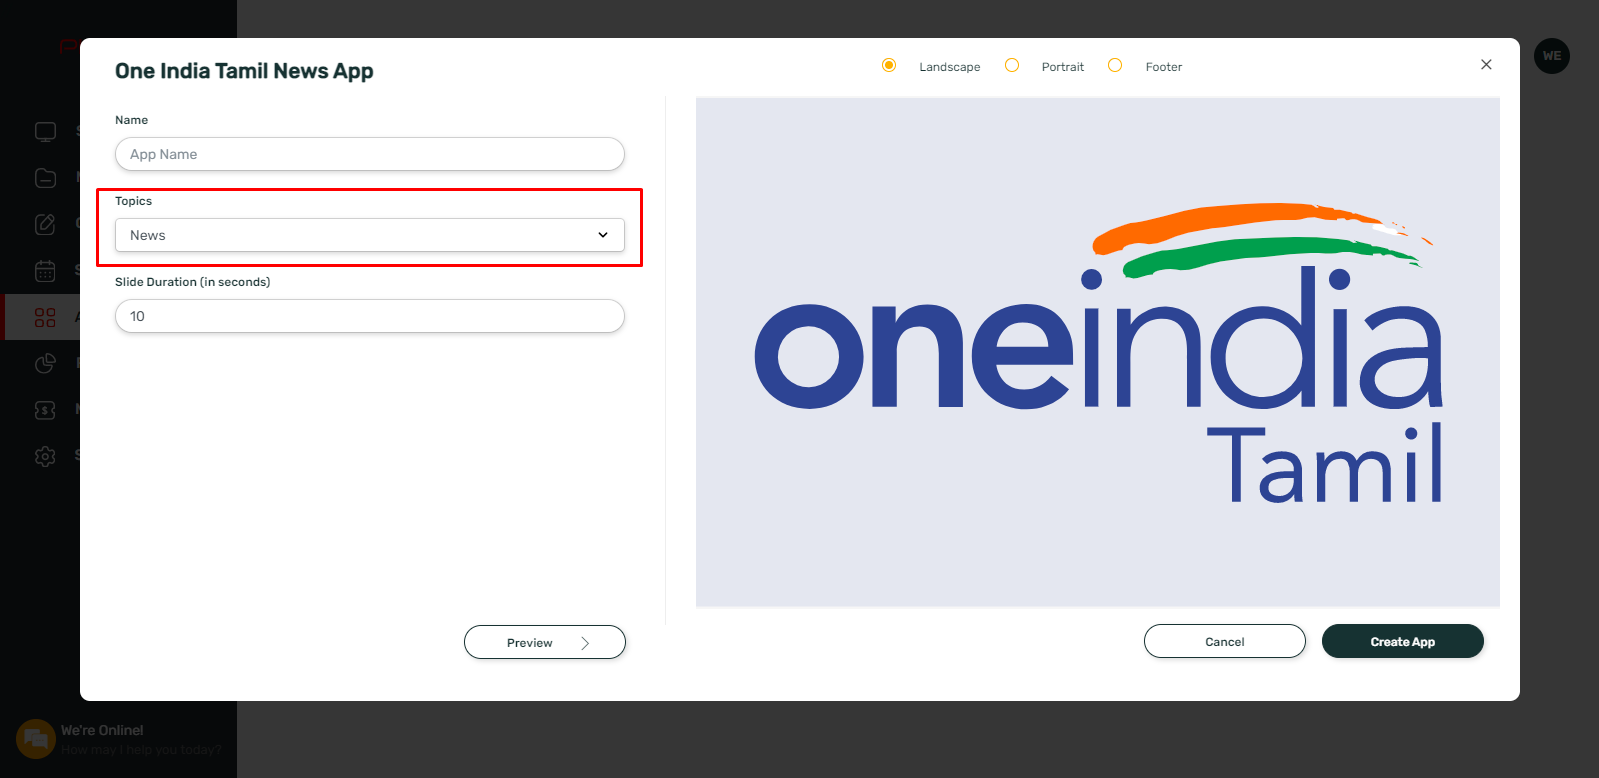Choose the Footer layout radio button
This screenshot has height=778, width=1599.
pos(1115,66)
